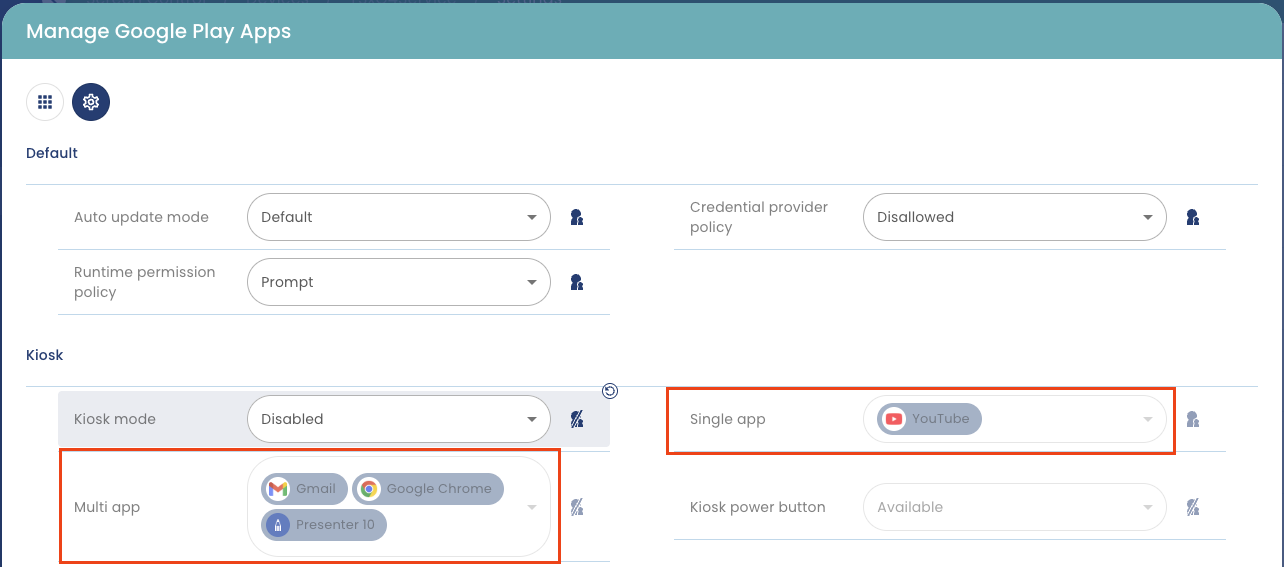Click the reset arrow icon above Kiosk mode

[x=610, y=391]
